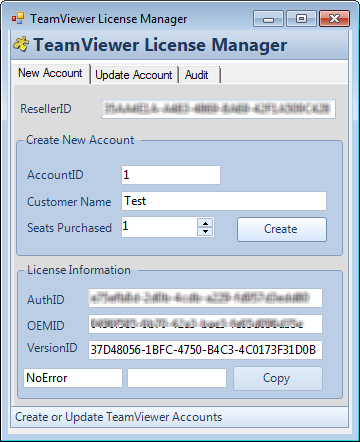
Task: Click the NoError status box
Action: click(x=73, y=378)
